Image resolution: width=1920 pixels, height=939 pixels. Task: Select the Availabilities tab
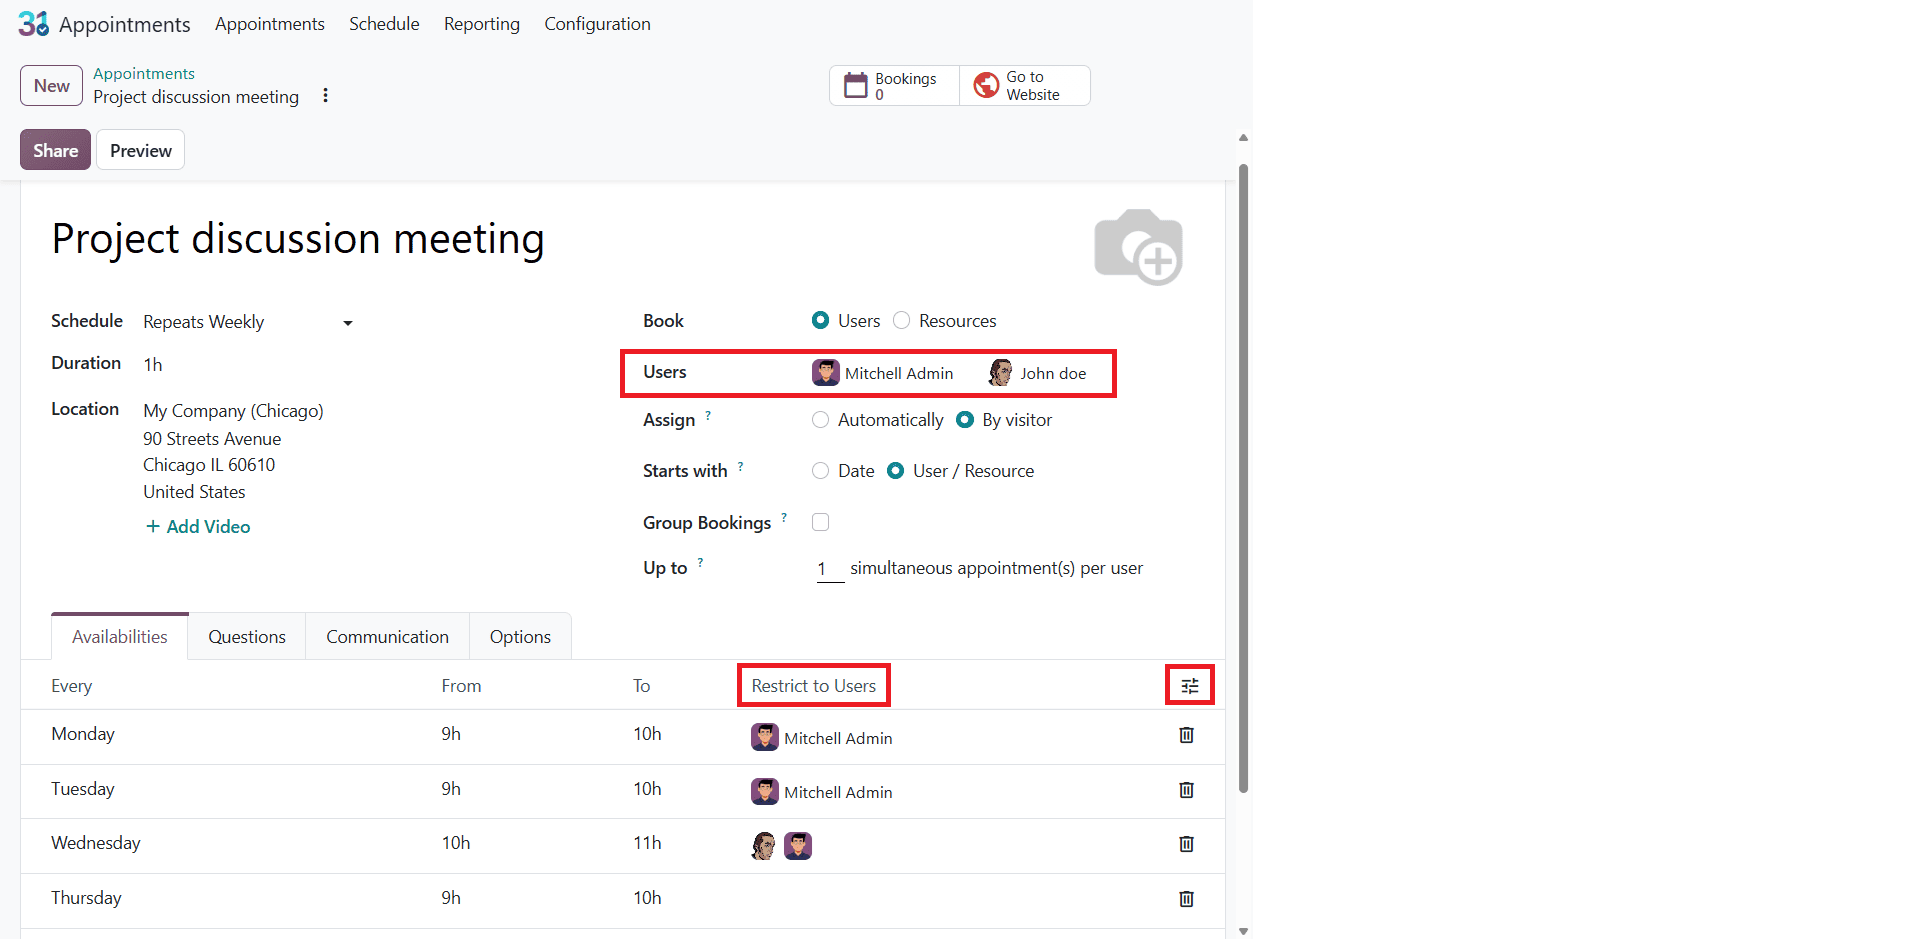pyautogui.click(x=120, y=637)
